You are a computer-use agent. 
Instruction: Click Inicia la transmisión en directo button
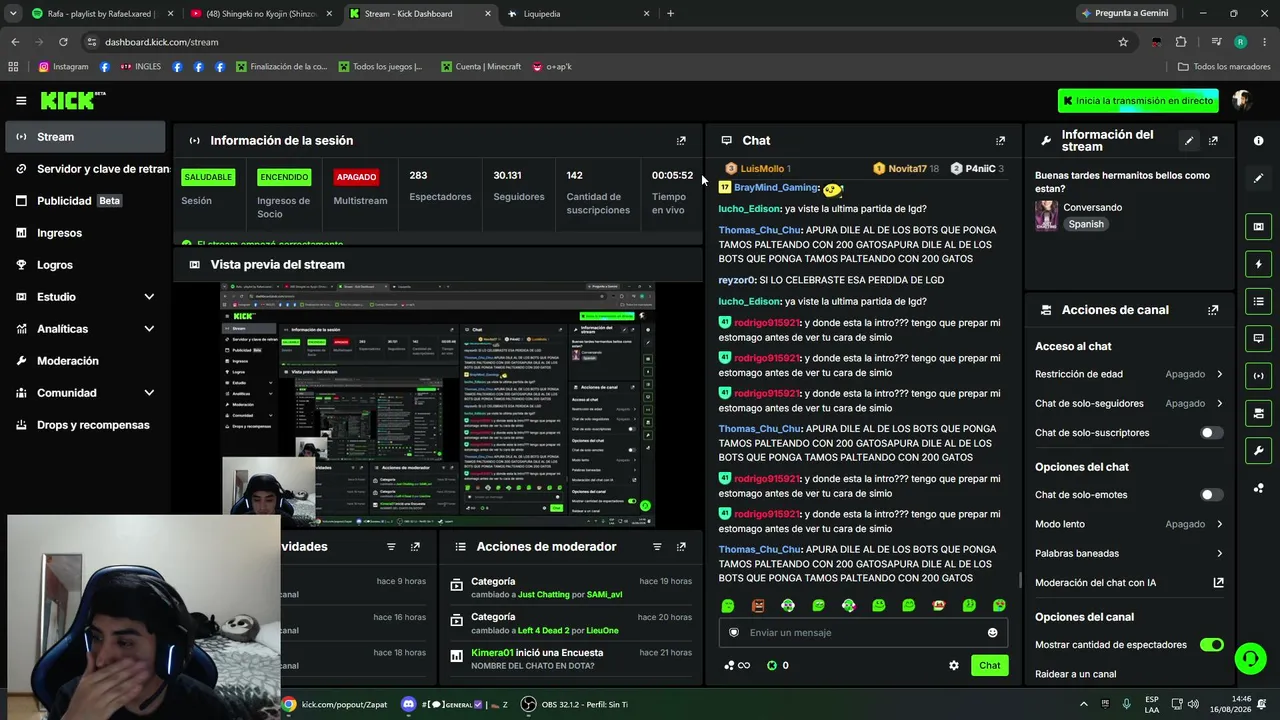pos(1138,101)
